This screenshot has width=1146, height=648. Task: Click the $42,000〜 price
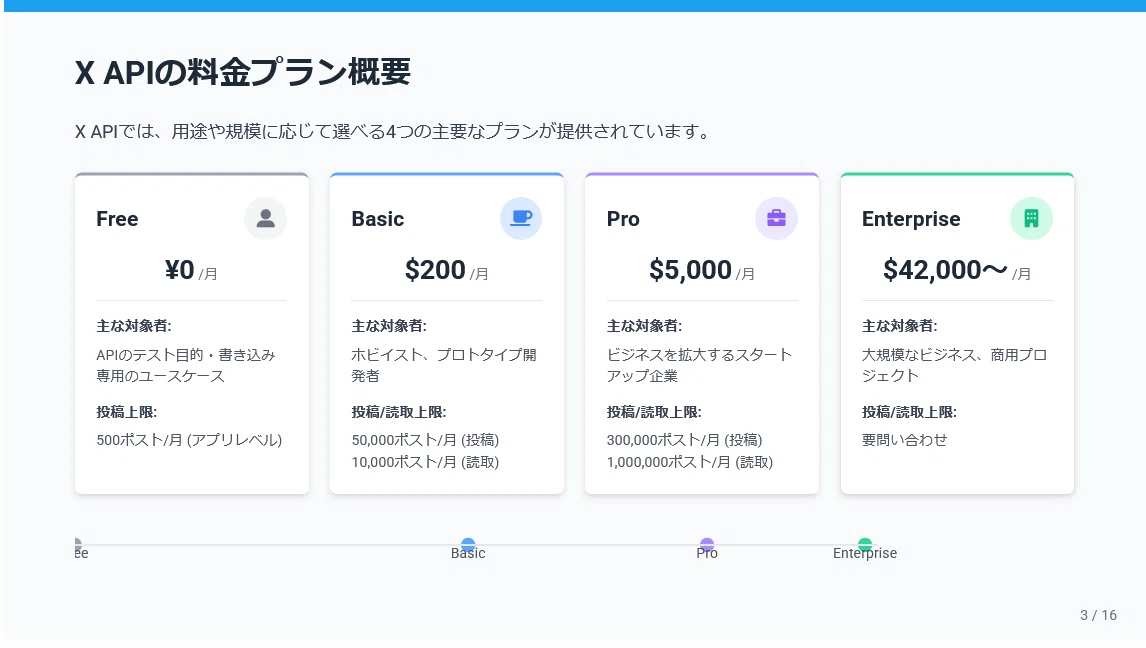point(945,270)
